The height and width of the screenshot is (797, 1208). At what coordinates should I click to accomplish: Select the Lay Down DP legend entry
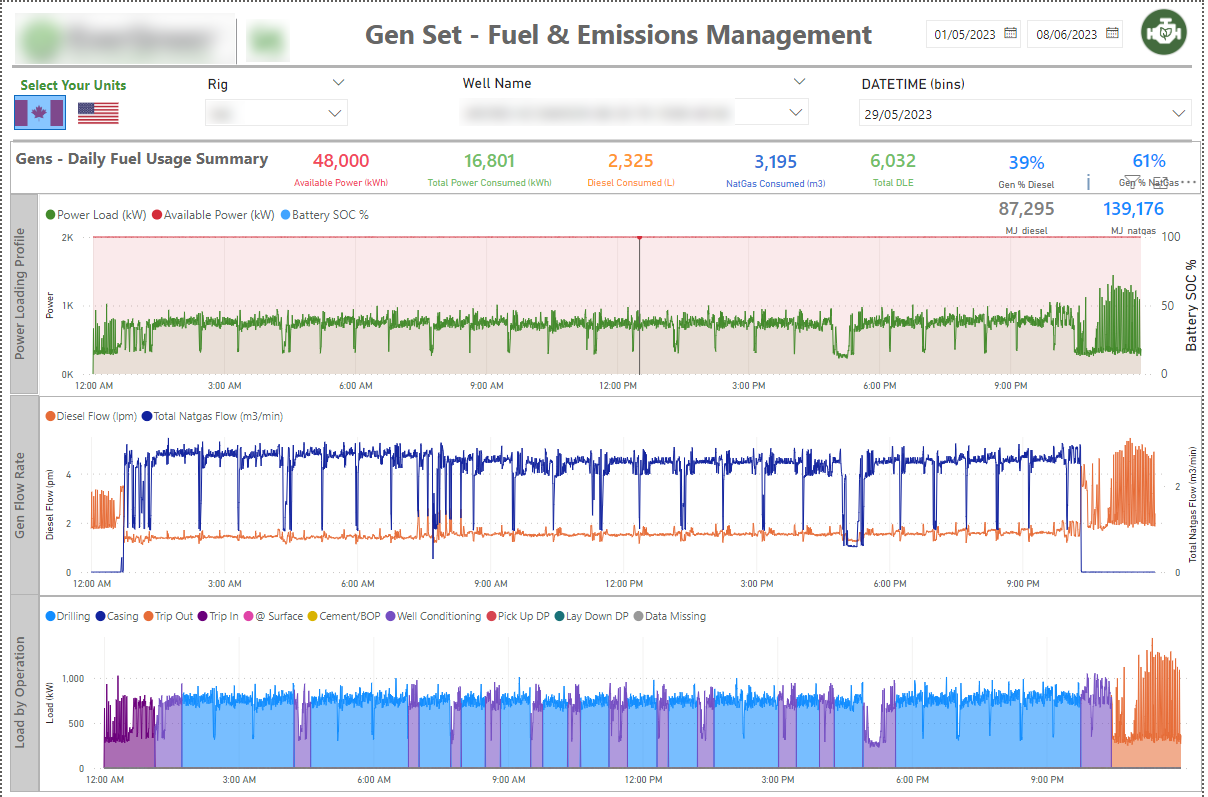tap(592, 617)
